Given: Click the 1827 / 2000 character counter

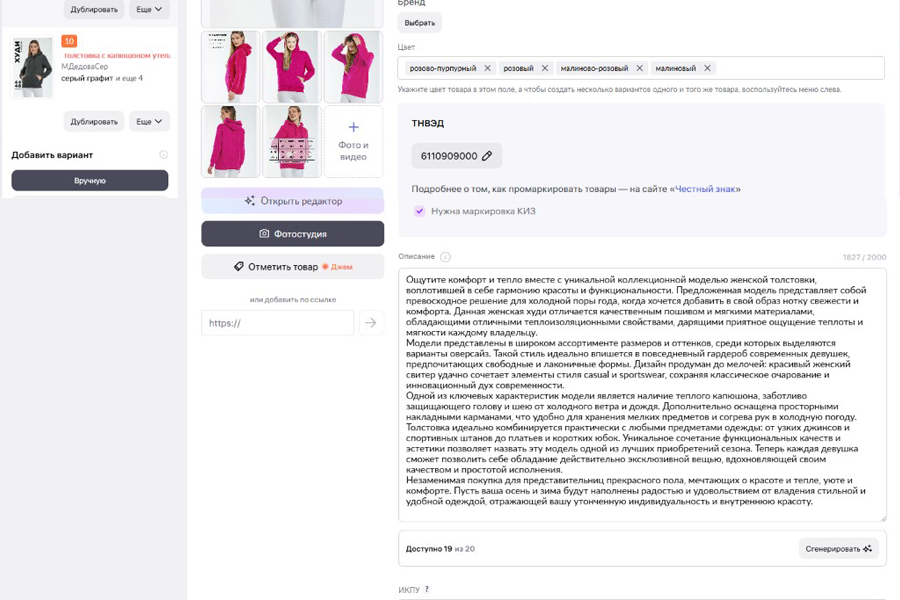Looking at the screenshot, I should click(864, 257).
